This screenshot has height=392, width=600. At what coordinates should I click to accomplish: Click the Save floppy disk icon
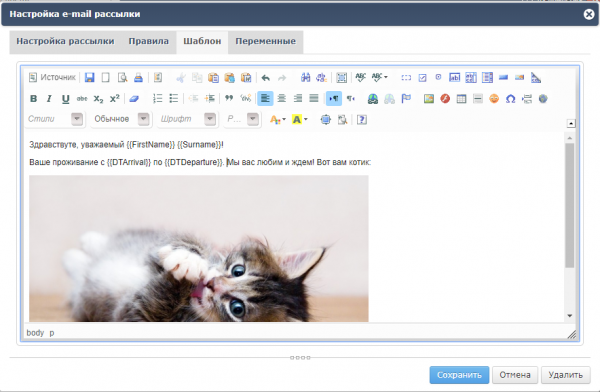(90, 78)
